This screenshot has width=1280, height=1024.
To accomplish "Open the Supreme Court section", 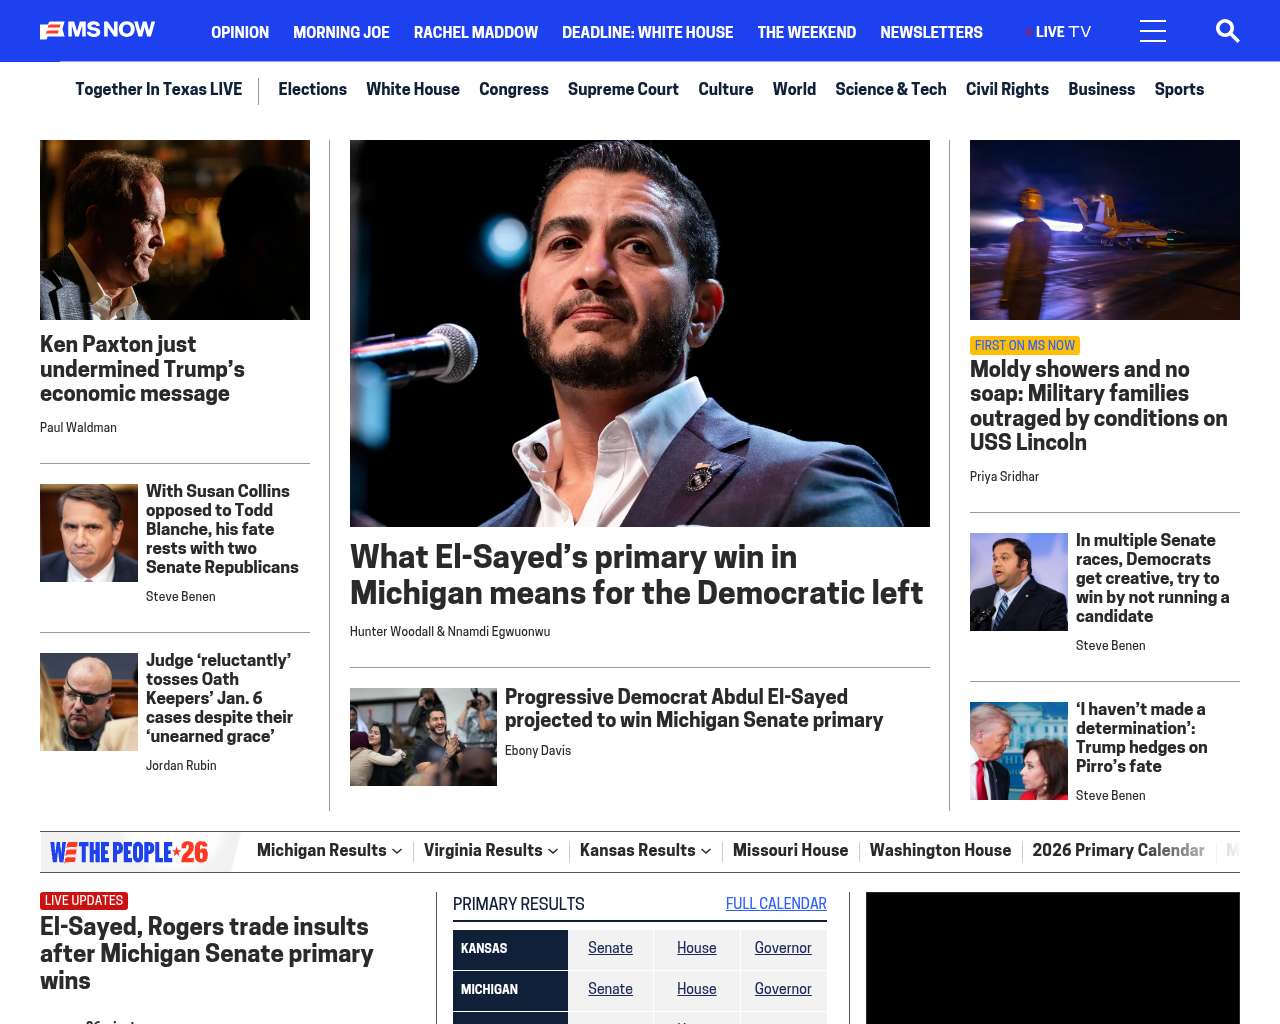I will click(623, 89).
